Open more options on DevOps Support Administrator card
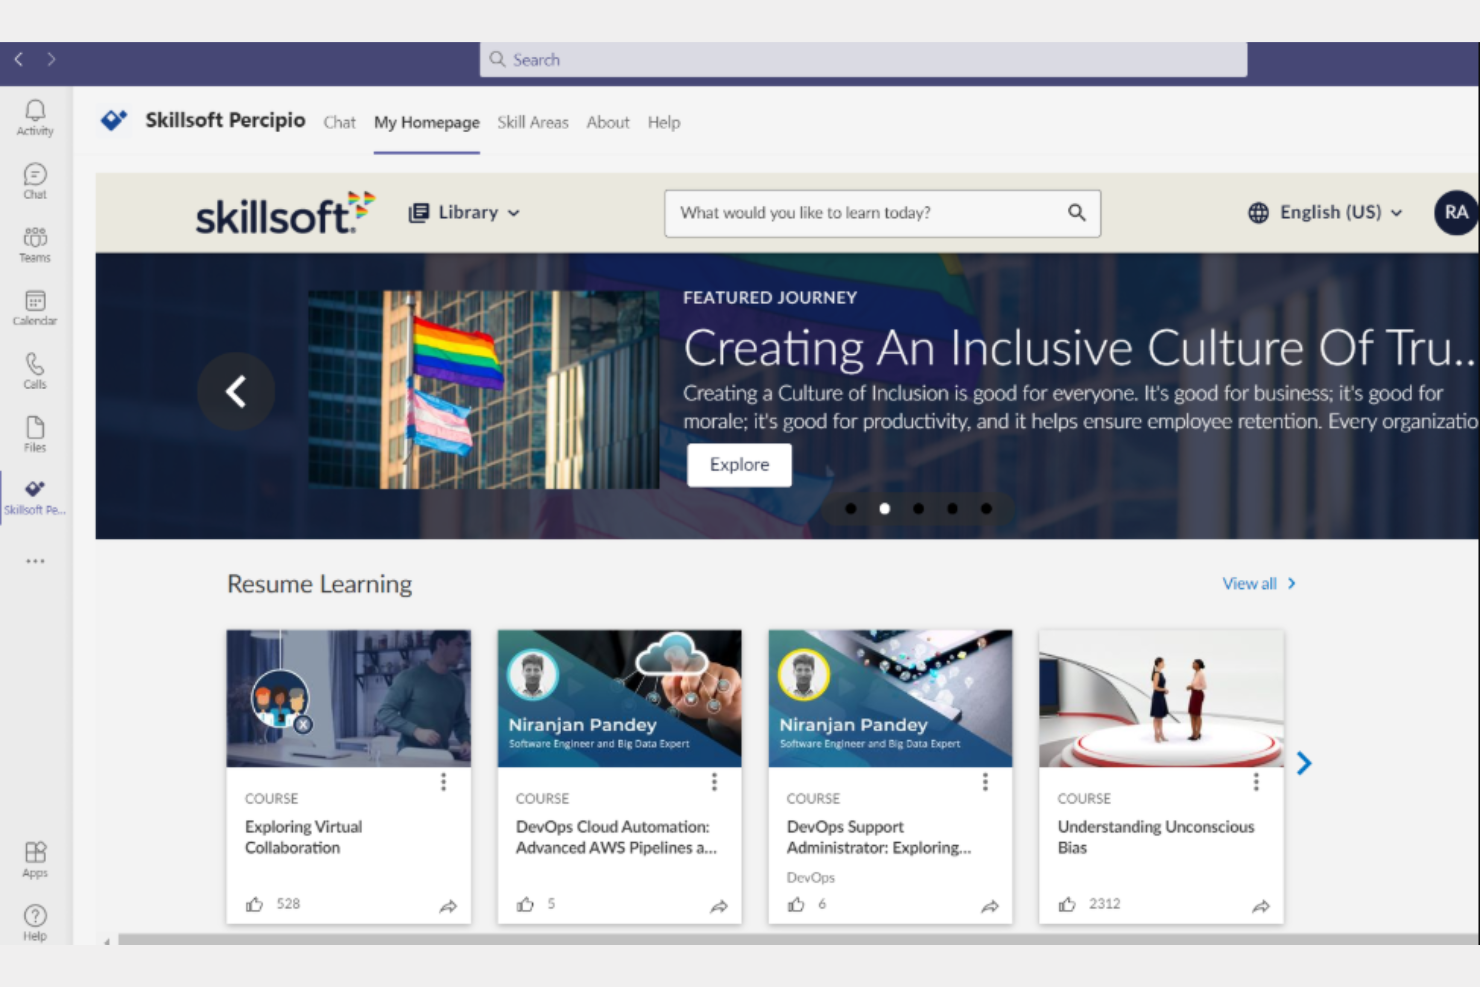The height and width of the screenshot is (987, 1480). (985, 782)
